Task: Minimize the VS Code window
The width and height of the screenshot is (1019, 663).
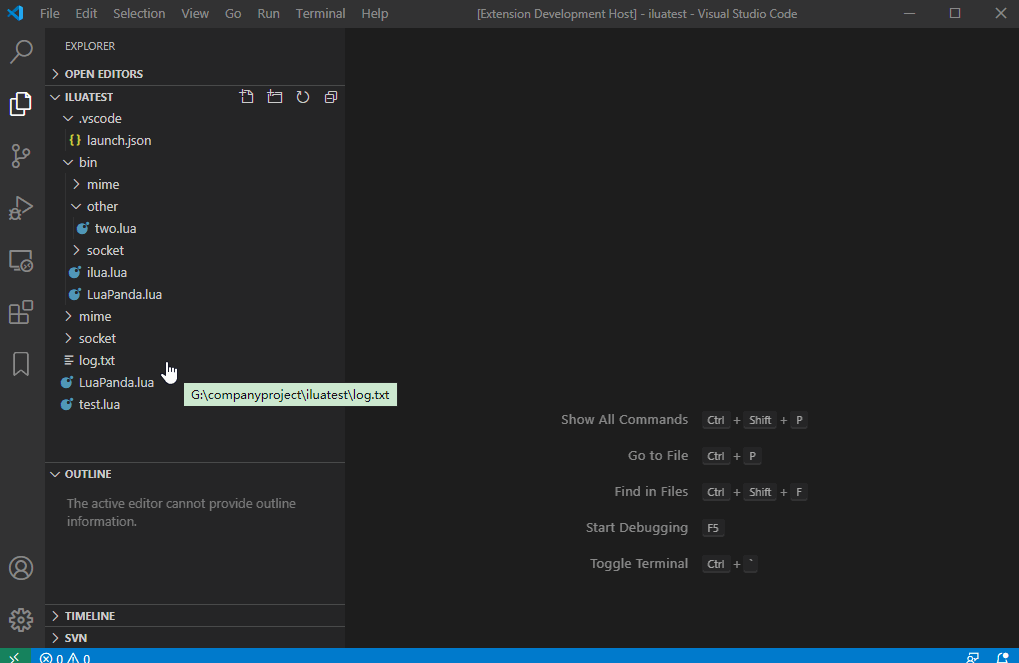Action: click(x=909, y=14)
